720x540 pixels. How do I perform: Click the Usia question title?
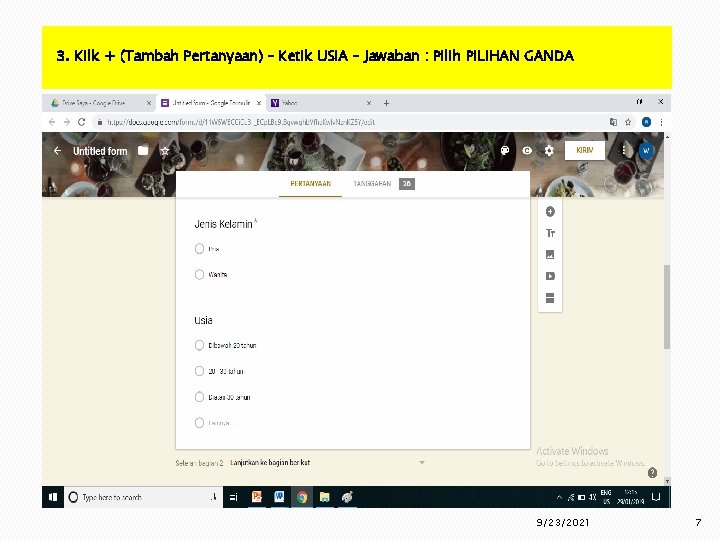(203, 321)
